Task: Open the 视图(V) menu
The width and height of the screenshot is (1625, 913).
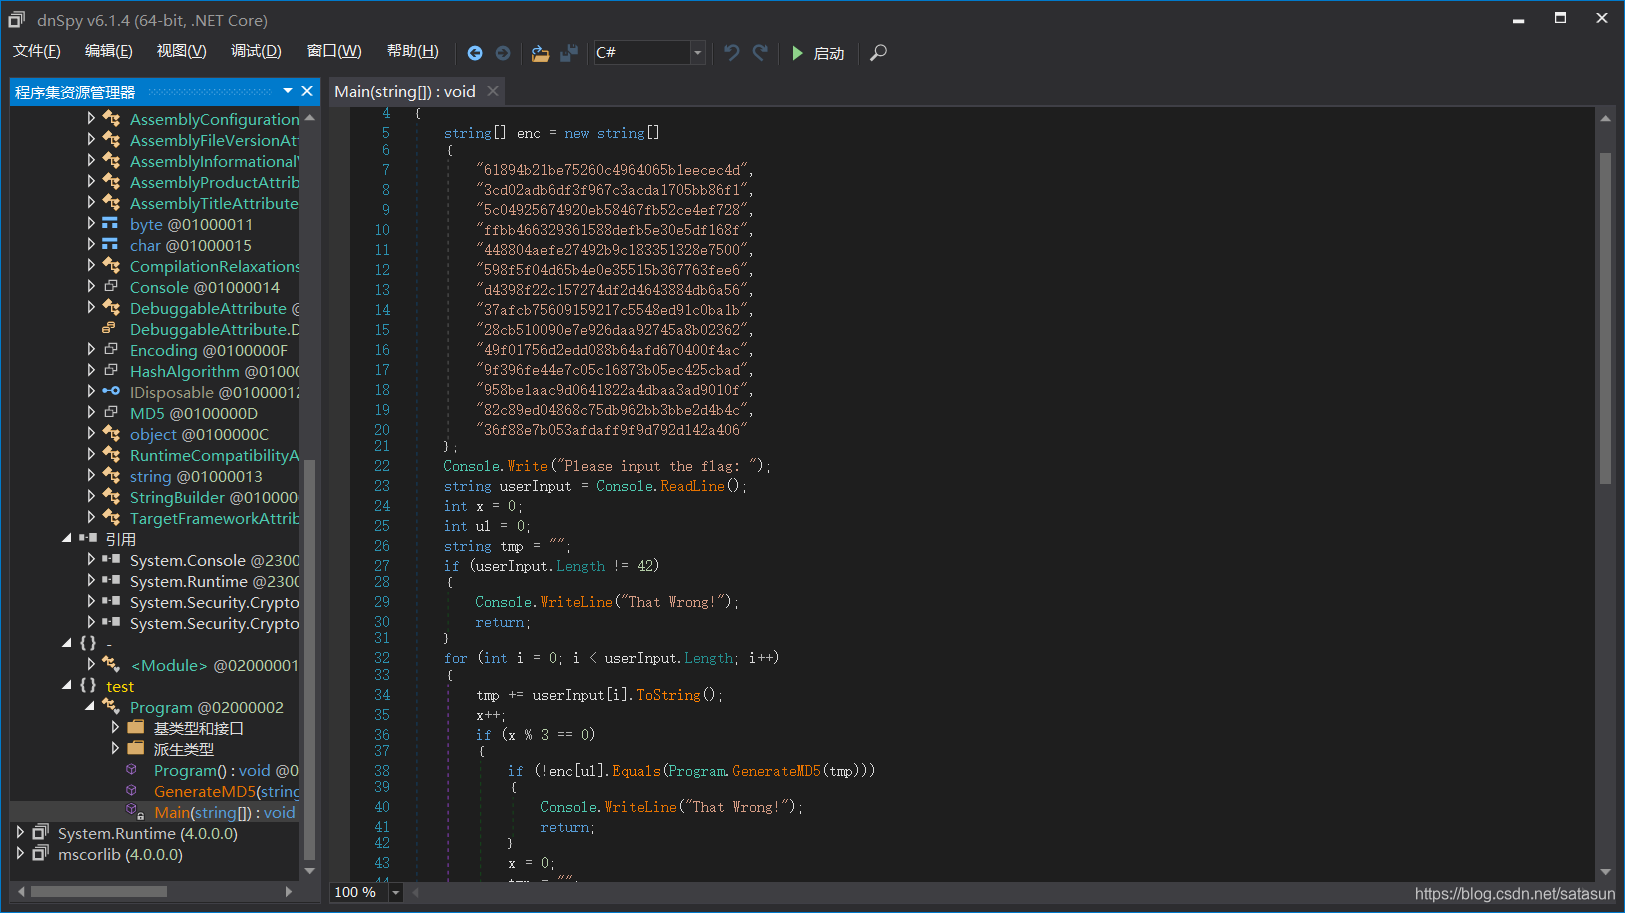Action: tap(181, 51)
